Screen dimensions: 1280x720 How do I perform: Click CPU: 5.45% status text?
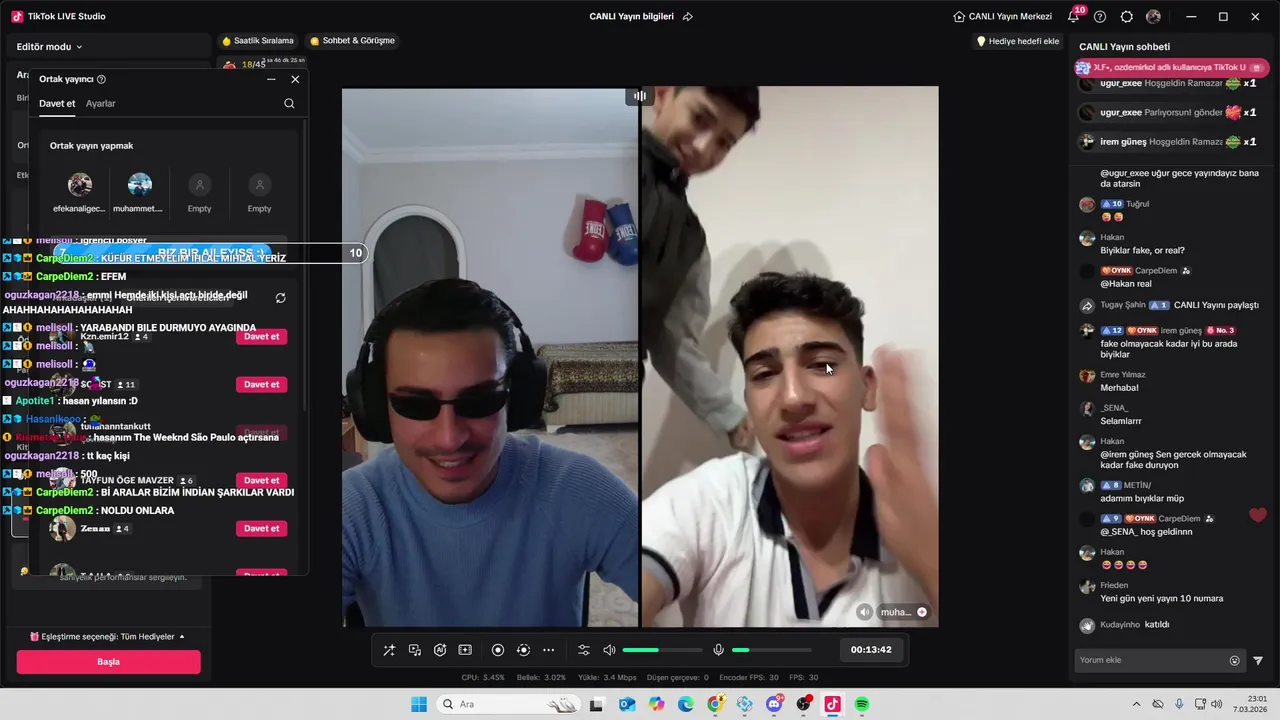pyautogui.click(x=483, y=677)
